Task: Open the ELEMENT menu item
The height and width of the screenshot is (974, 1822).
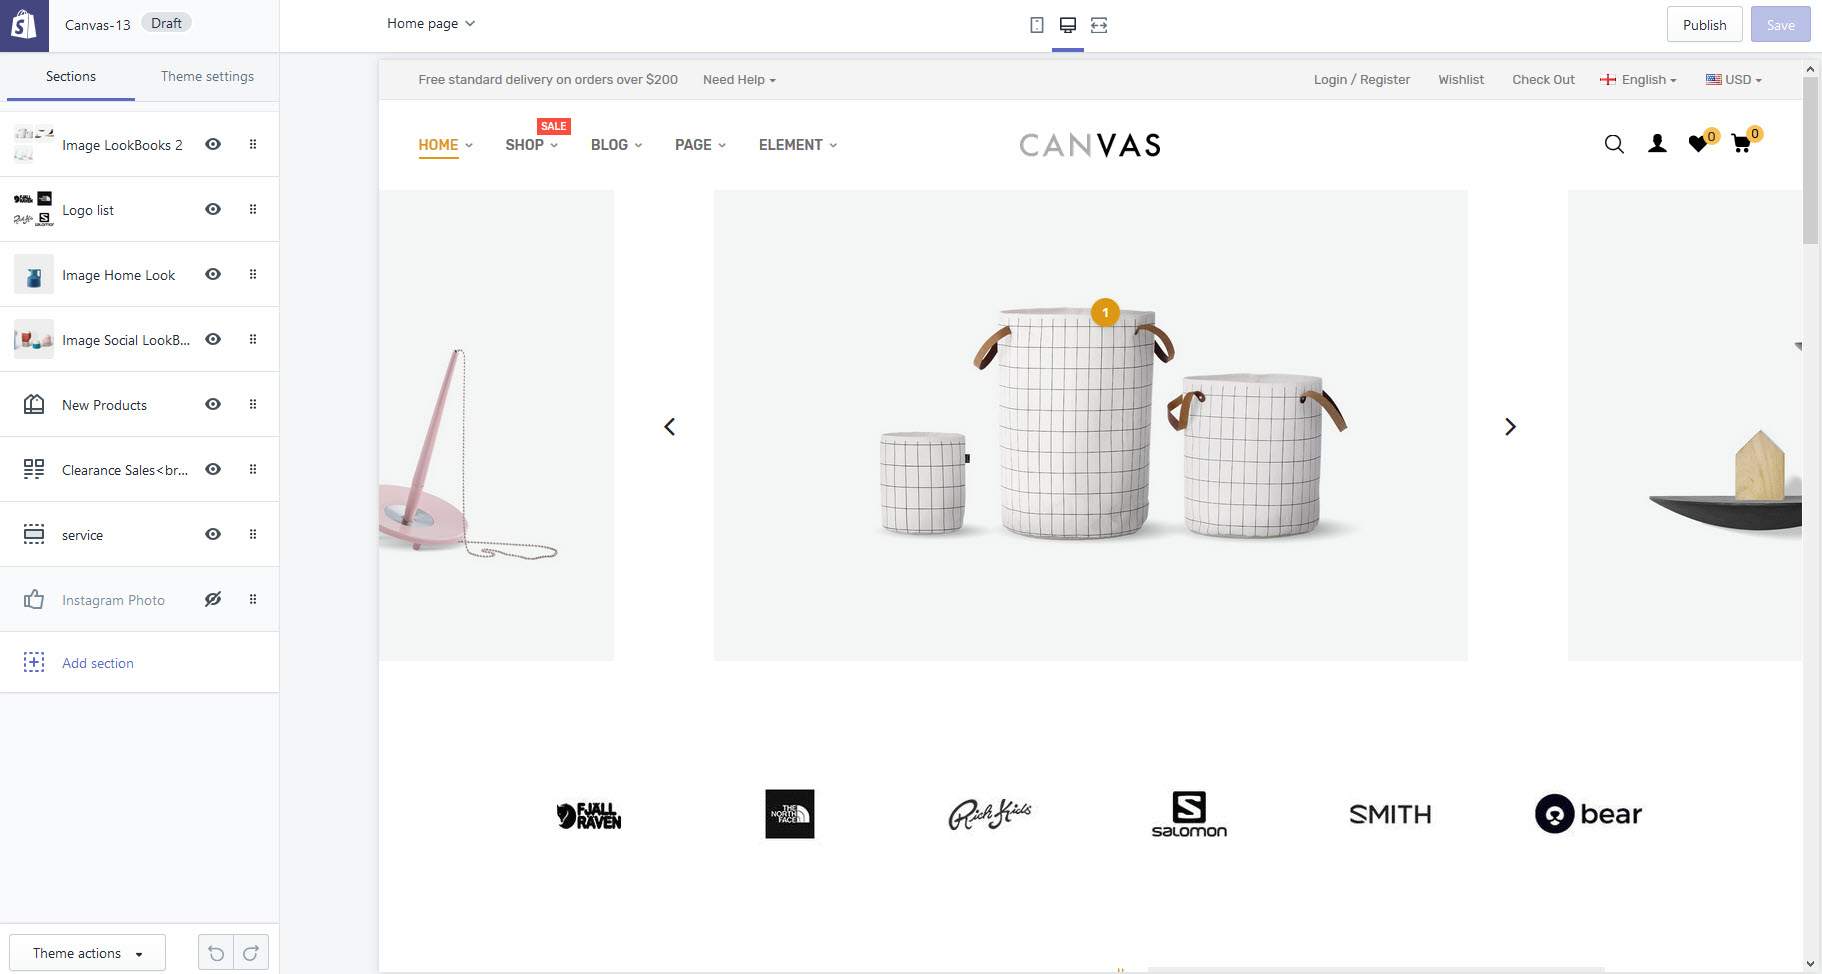Action: click(797, 145)
